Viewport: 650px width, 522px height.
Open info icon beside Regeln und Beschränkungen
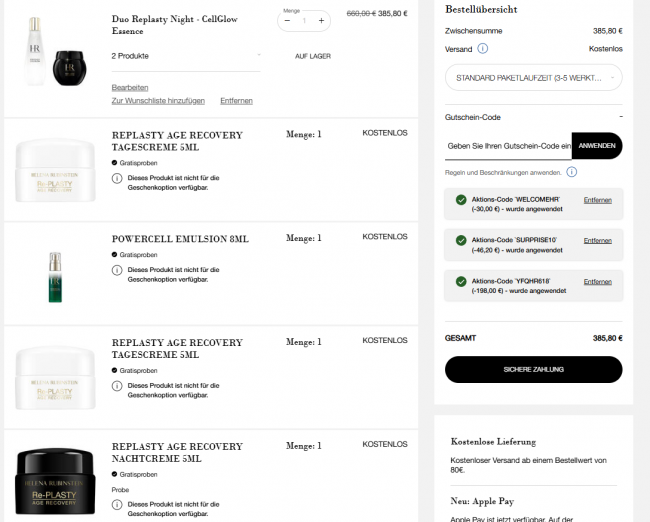click(x=572, y=172)
